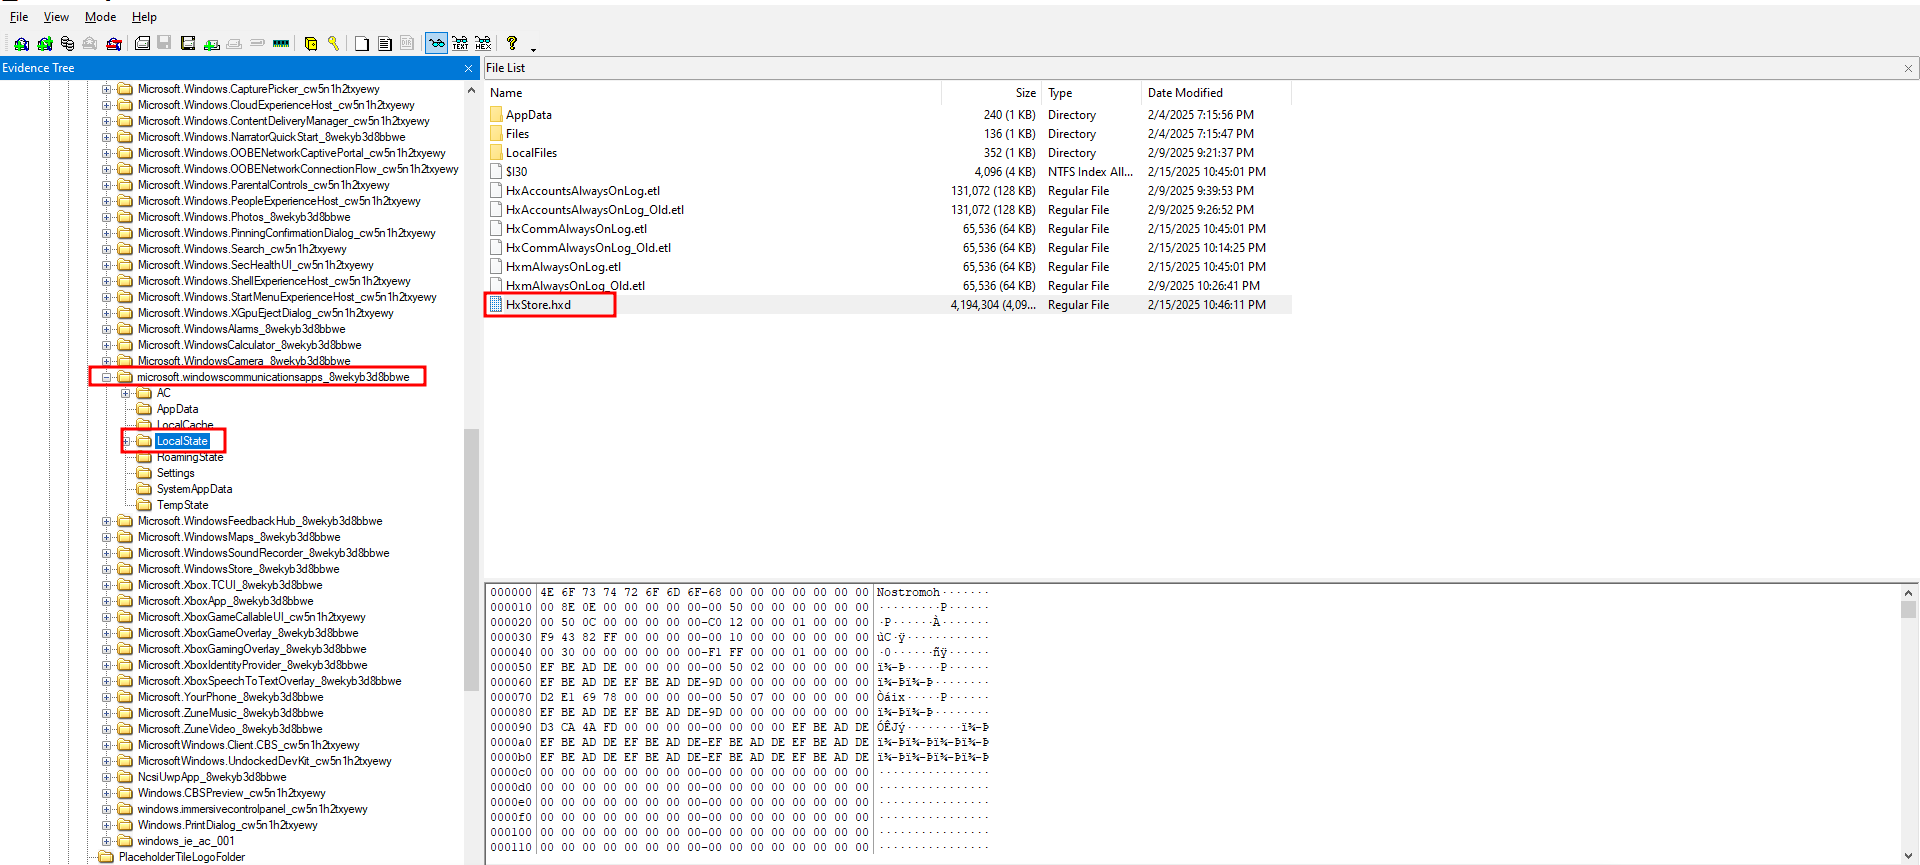Screen dimensions: 1920x865
Task: Switch preview to Hex view mode
Action: click(x=483, y=44)
